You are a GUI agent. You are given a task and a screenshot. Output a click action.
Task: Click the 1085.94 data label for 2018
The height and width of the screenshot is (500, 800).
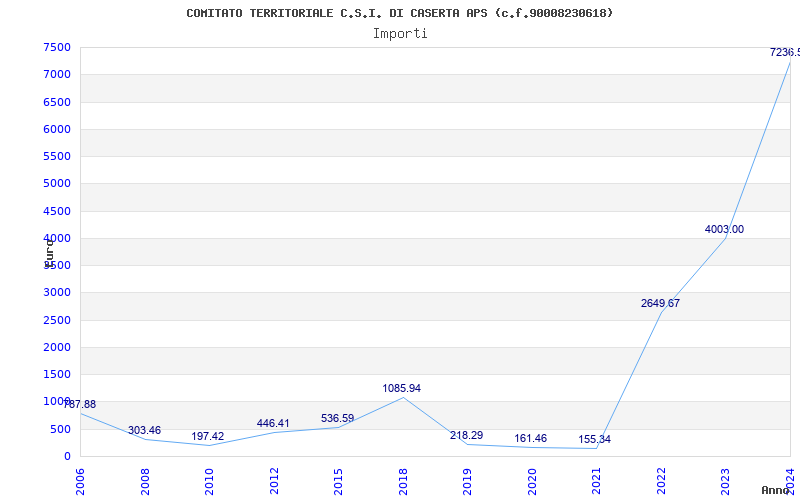click(x=401, y=388)
